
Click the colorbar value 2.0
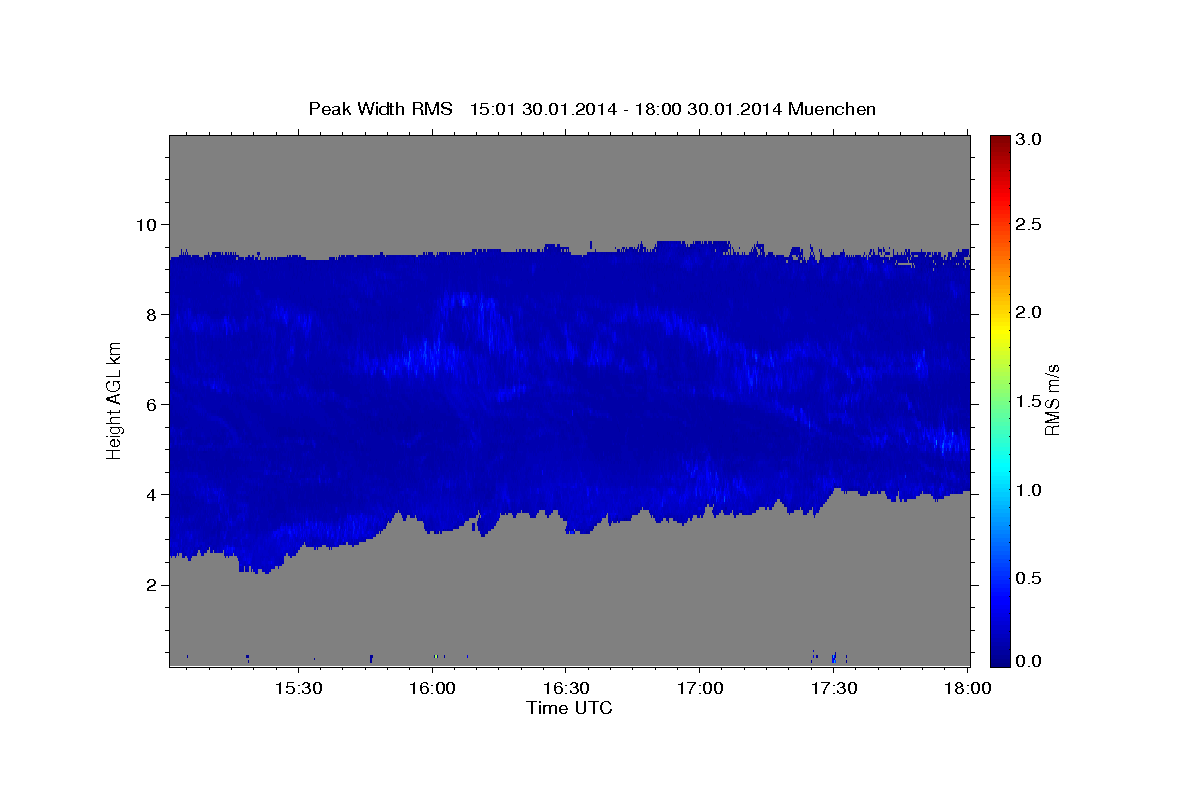tap(1029, 312)
